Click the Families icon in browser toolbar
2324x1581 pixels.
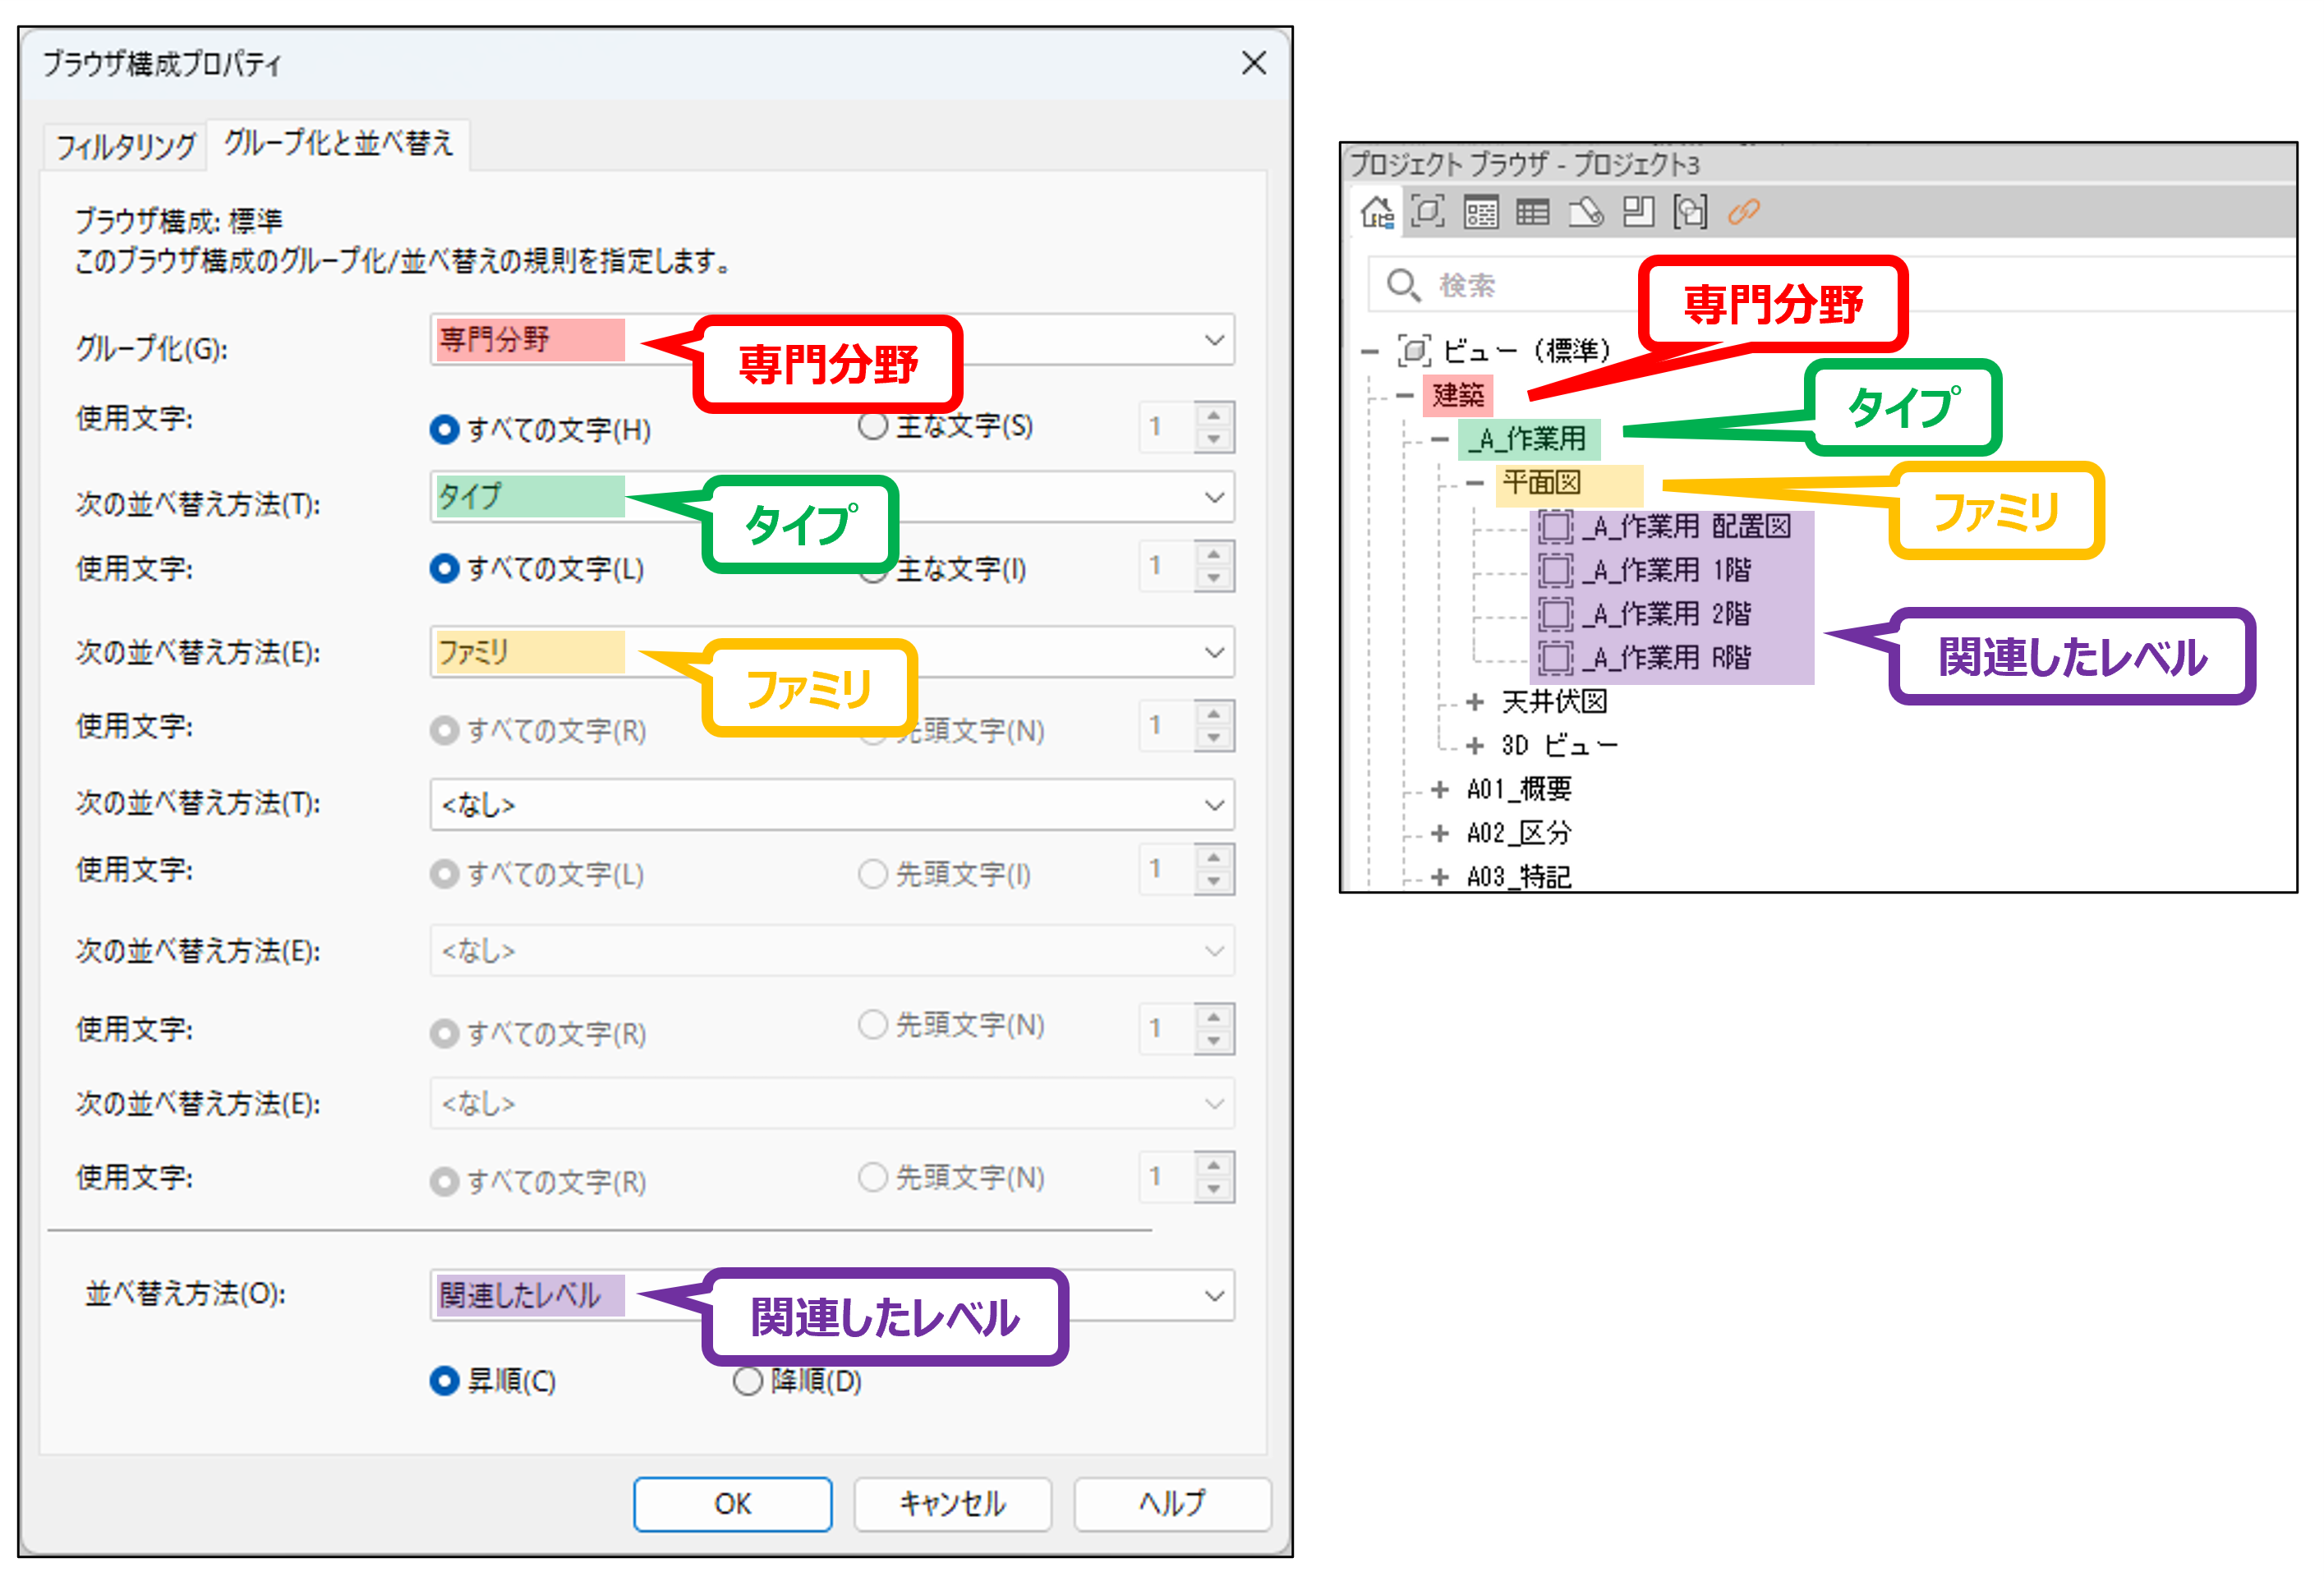[1638, 212]
